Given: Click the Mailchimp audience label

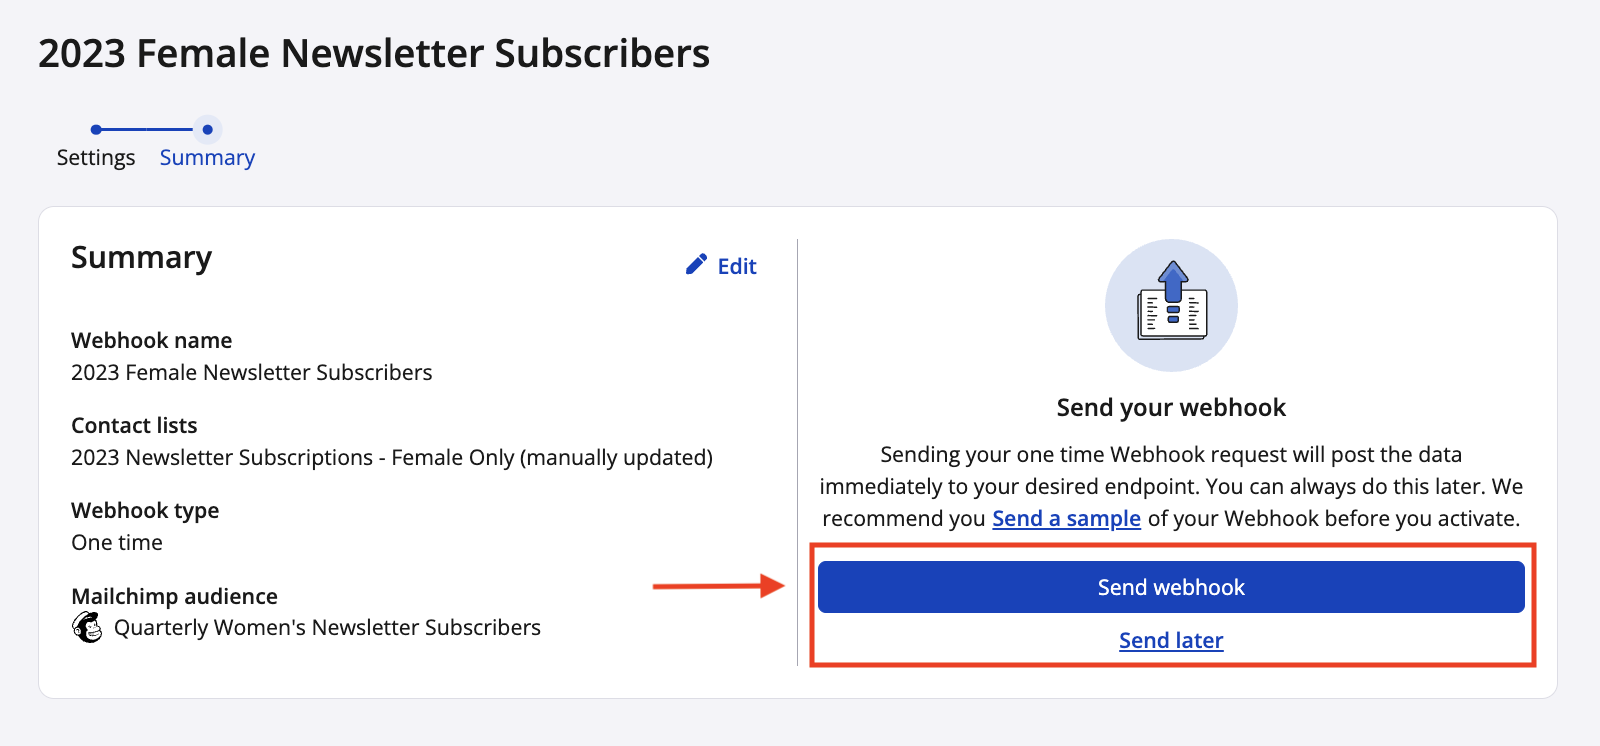Looking at the screenshot, I should coord(174,596).
